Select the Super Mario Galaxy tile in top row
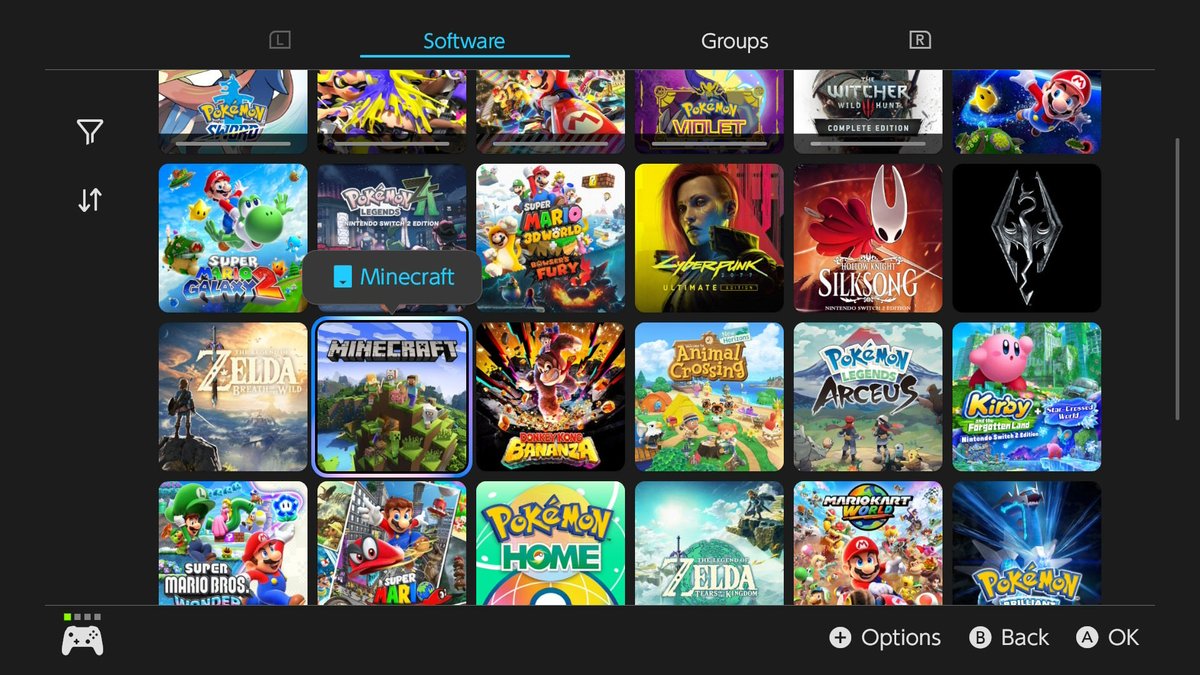Screen dimensions: 1200x675 pyautogui.click(x=1027, y=112)
